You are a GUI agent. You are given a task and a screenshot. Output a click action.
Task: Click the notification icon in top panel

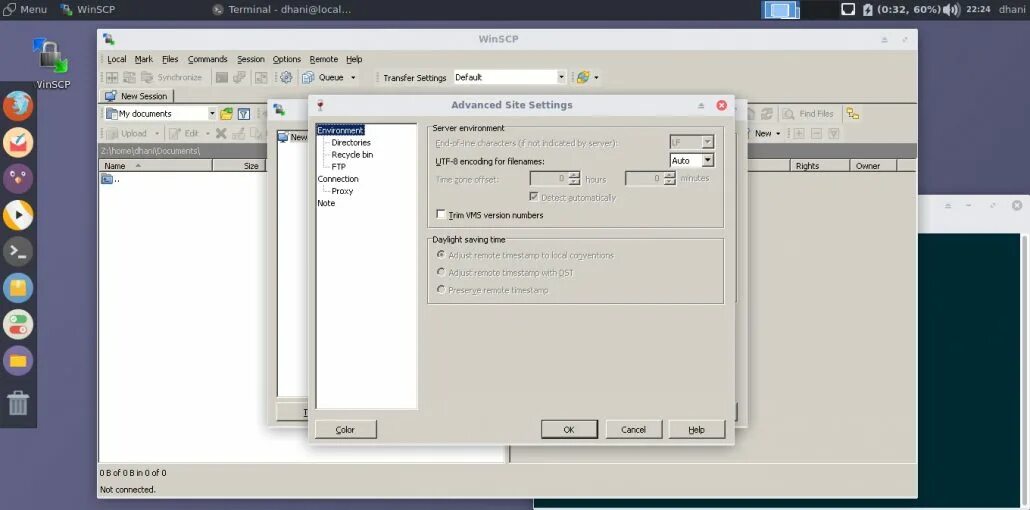848,9
